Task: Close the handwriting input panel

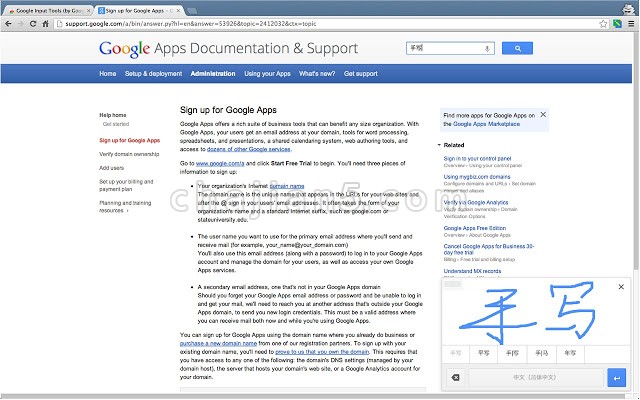Action: point(621,287)
